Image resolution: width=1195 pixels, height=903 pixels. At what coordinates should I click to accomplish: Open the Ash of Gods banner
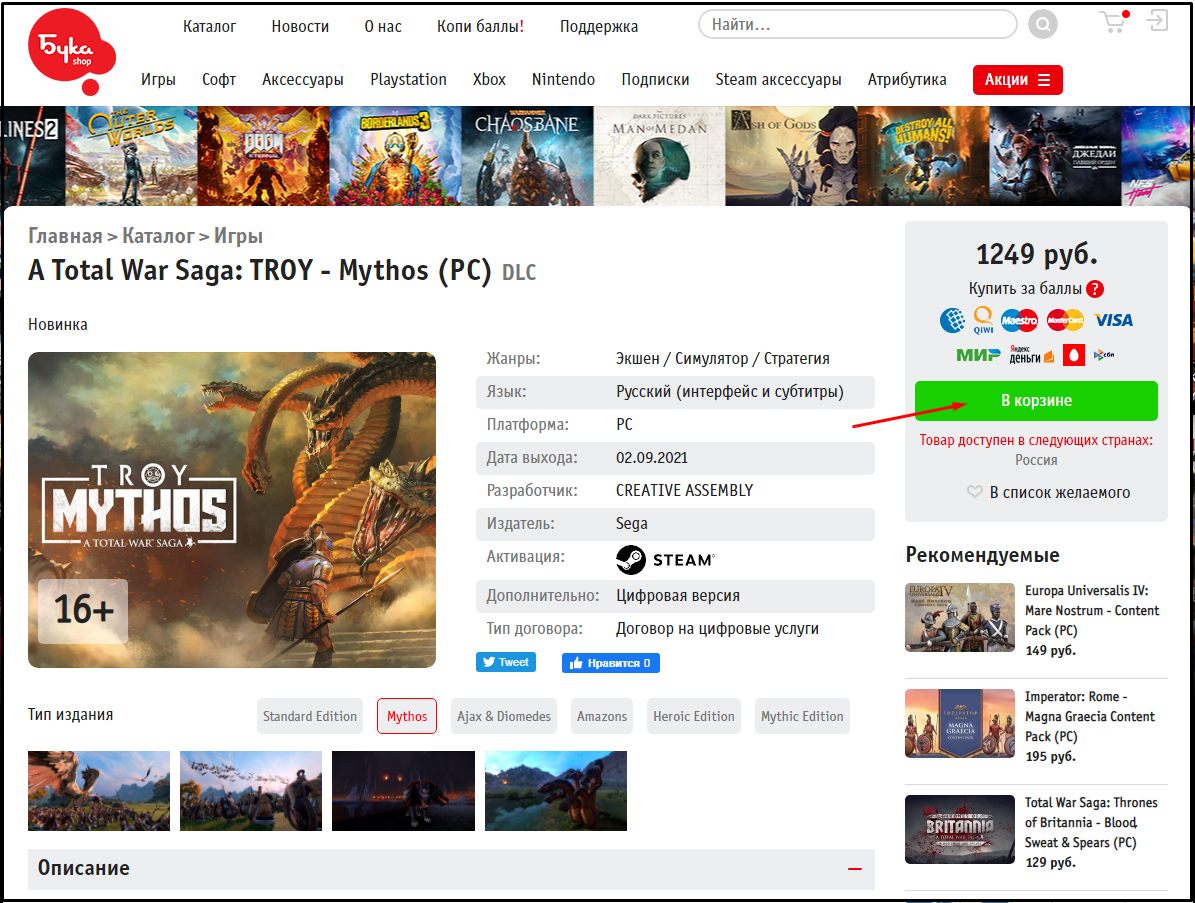791,156
